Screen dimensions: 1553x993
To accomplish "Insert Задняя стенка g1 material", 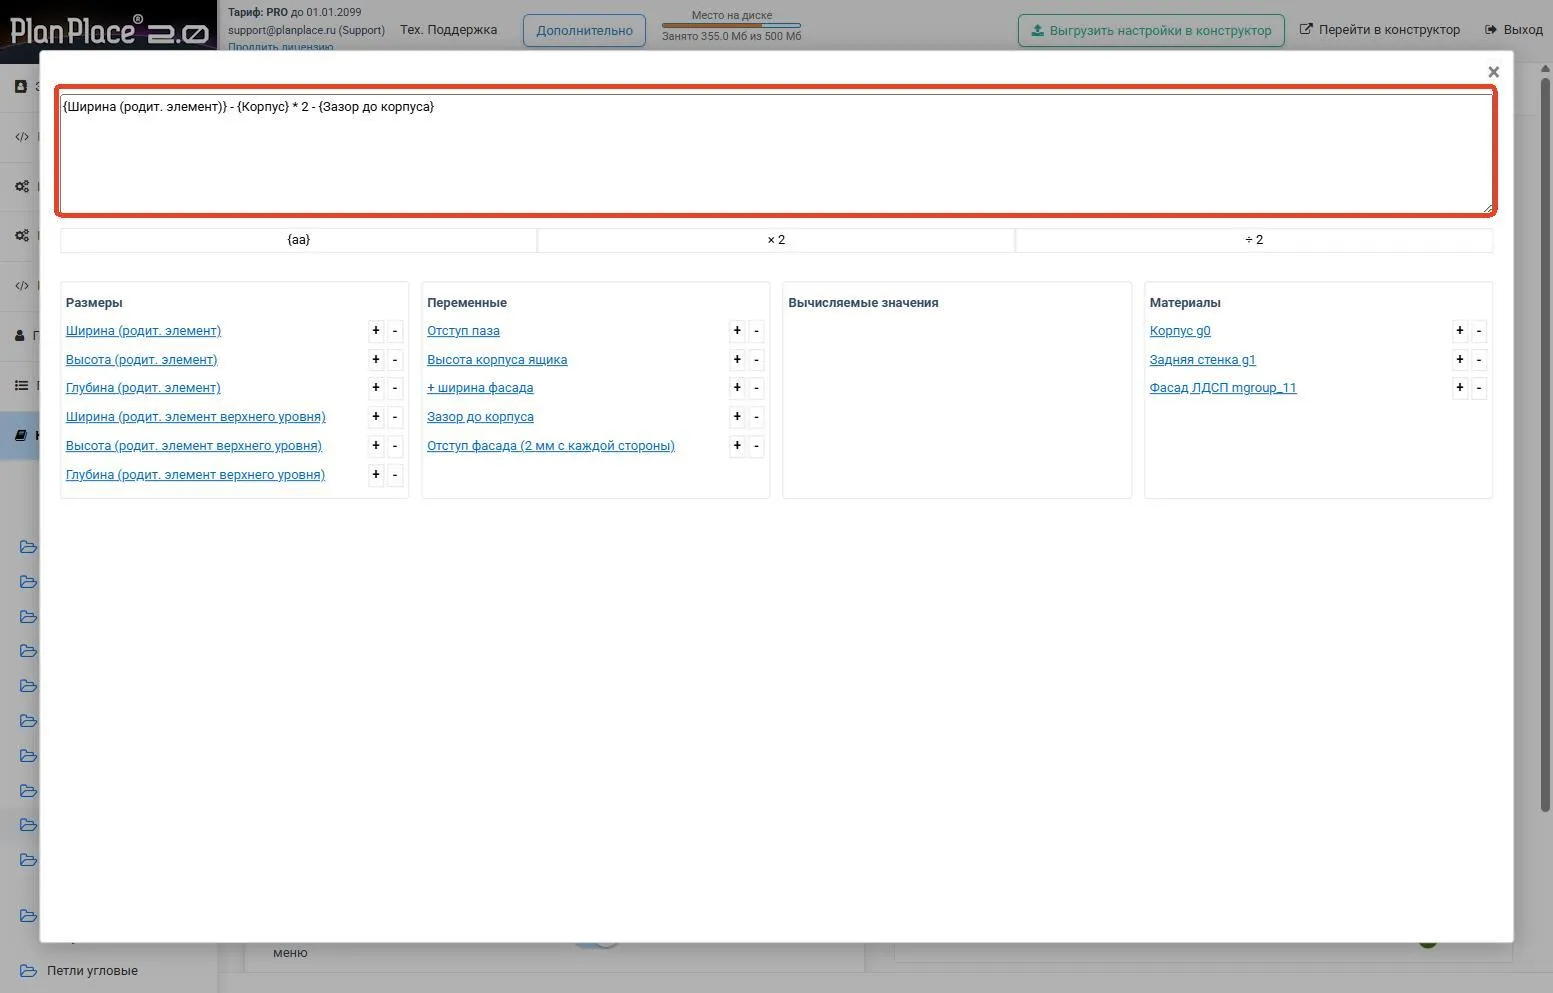I will 1202,360.
